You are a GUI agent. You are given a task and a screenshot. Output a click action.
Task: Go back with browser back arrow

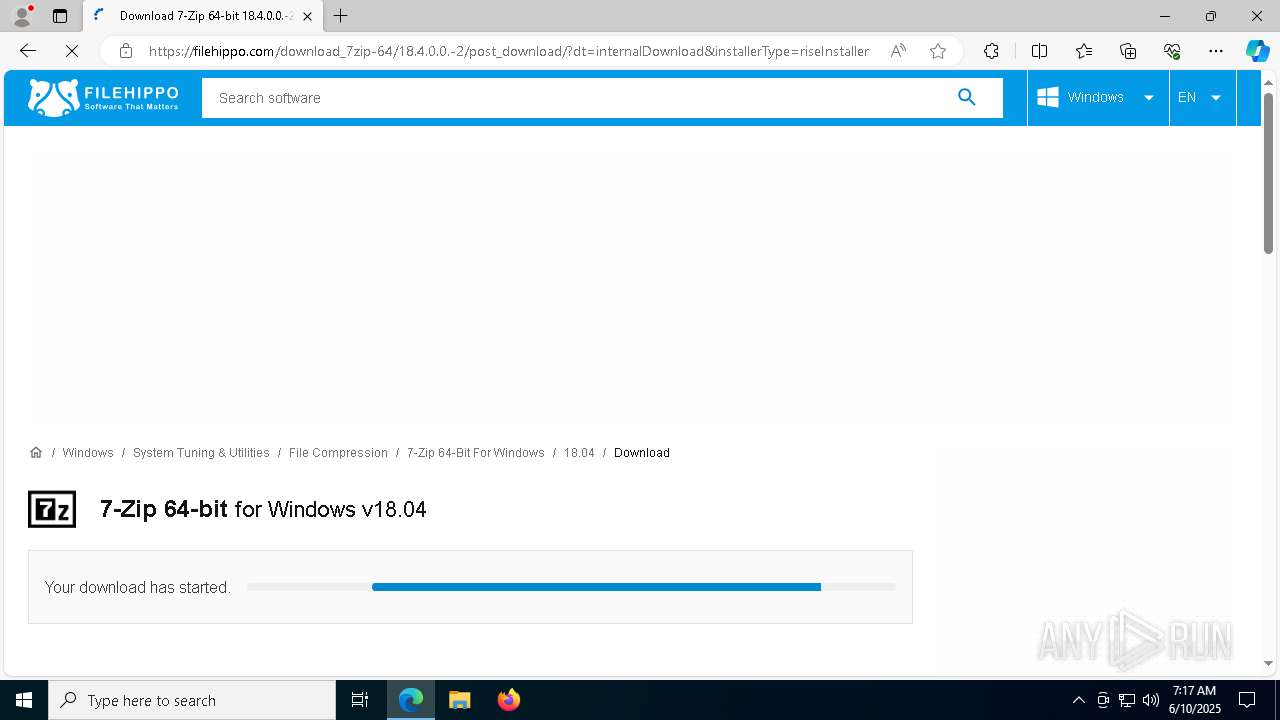tap(28, 51)
